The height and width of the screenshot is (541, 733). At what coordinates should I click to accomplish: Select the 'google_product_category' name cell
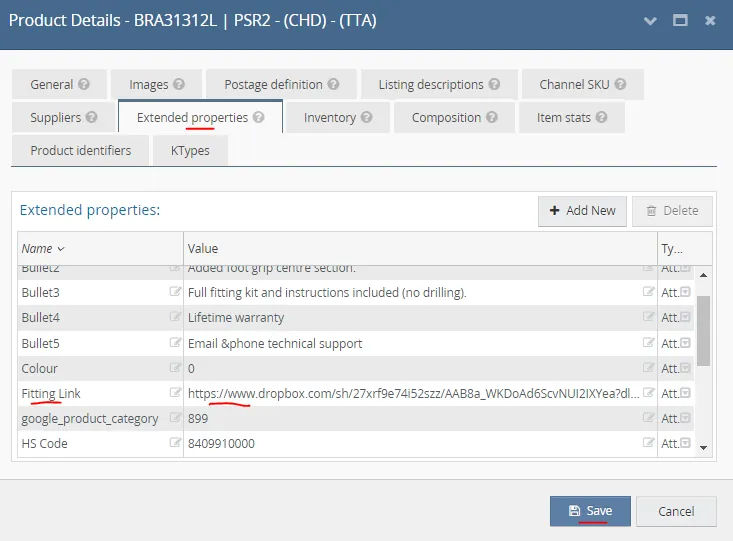[100, 418]
